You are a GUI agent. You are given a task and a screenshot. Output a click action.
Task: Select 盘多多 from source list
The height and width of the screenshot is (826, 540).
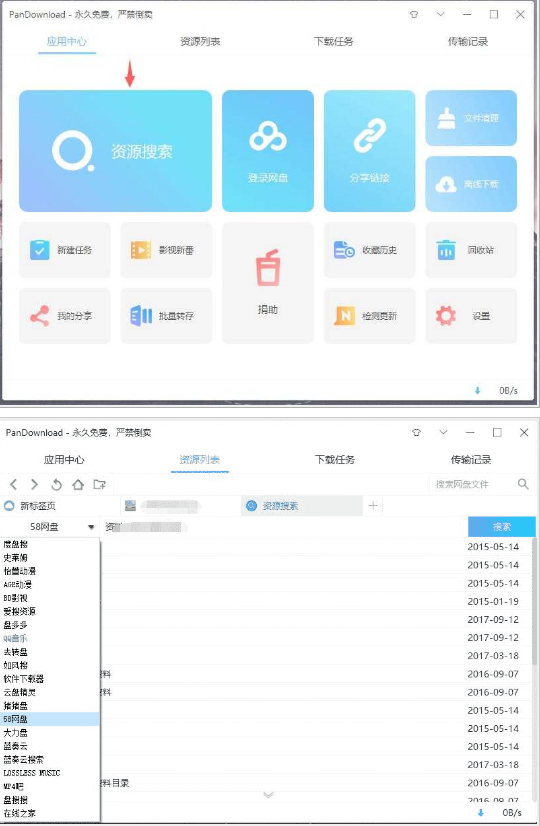[50, 625]
